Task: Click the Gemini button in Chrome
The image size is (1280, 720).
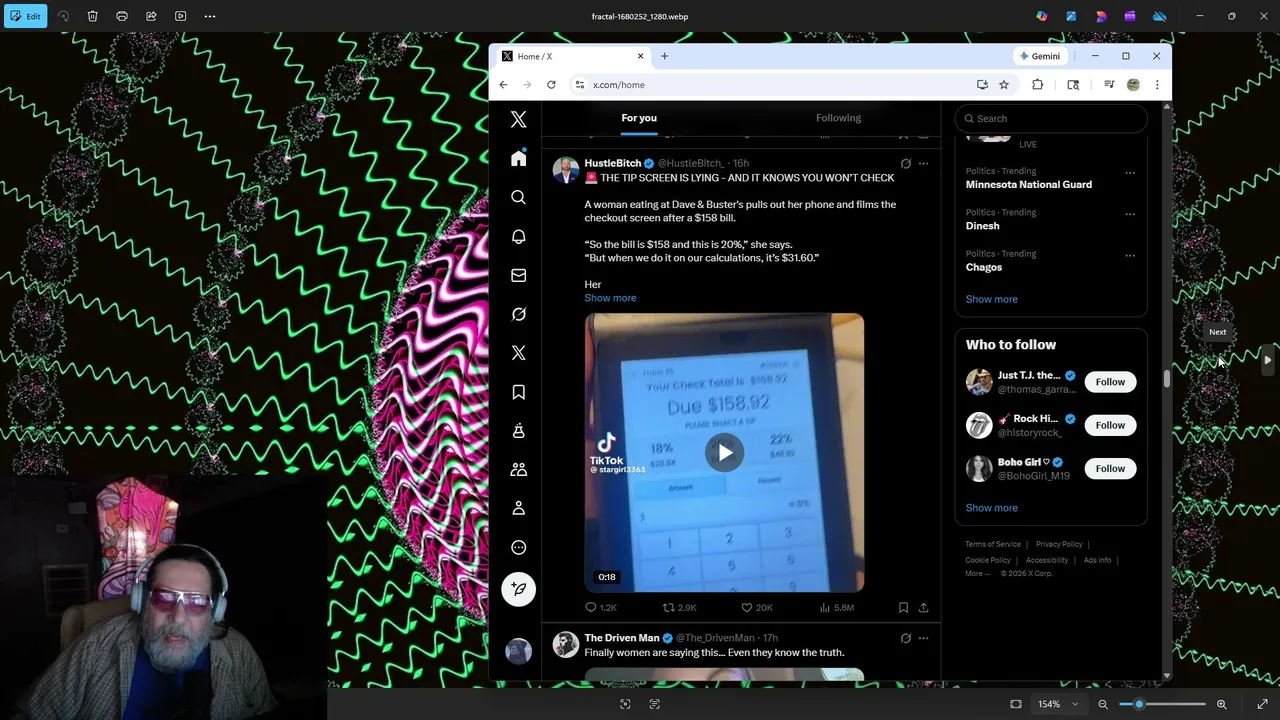Action: pyautogui.click(x=1040, y=56)
